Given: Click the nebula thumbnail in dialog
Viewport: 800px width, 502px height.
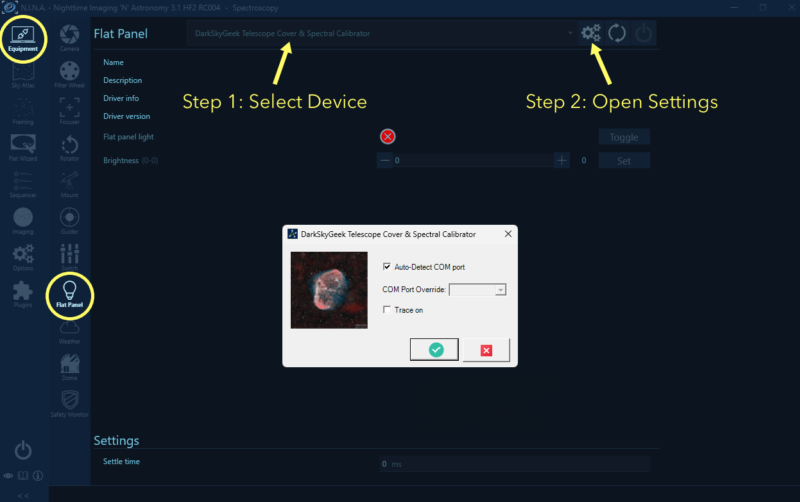Looking at the screenshot, I should click(x=329, y=290).
